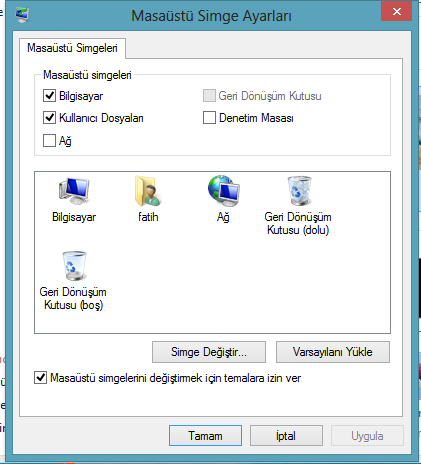Uncheck the Bilgisayar checkbox
The width and height of the screenshot is (421, 464).
[x=49, y=96]
